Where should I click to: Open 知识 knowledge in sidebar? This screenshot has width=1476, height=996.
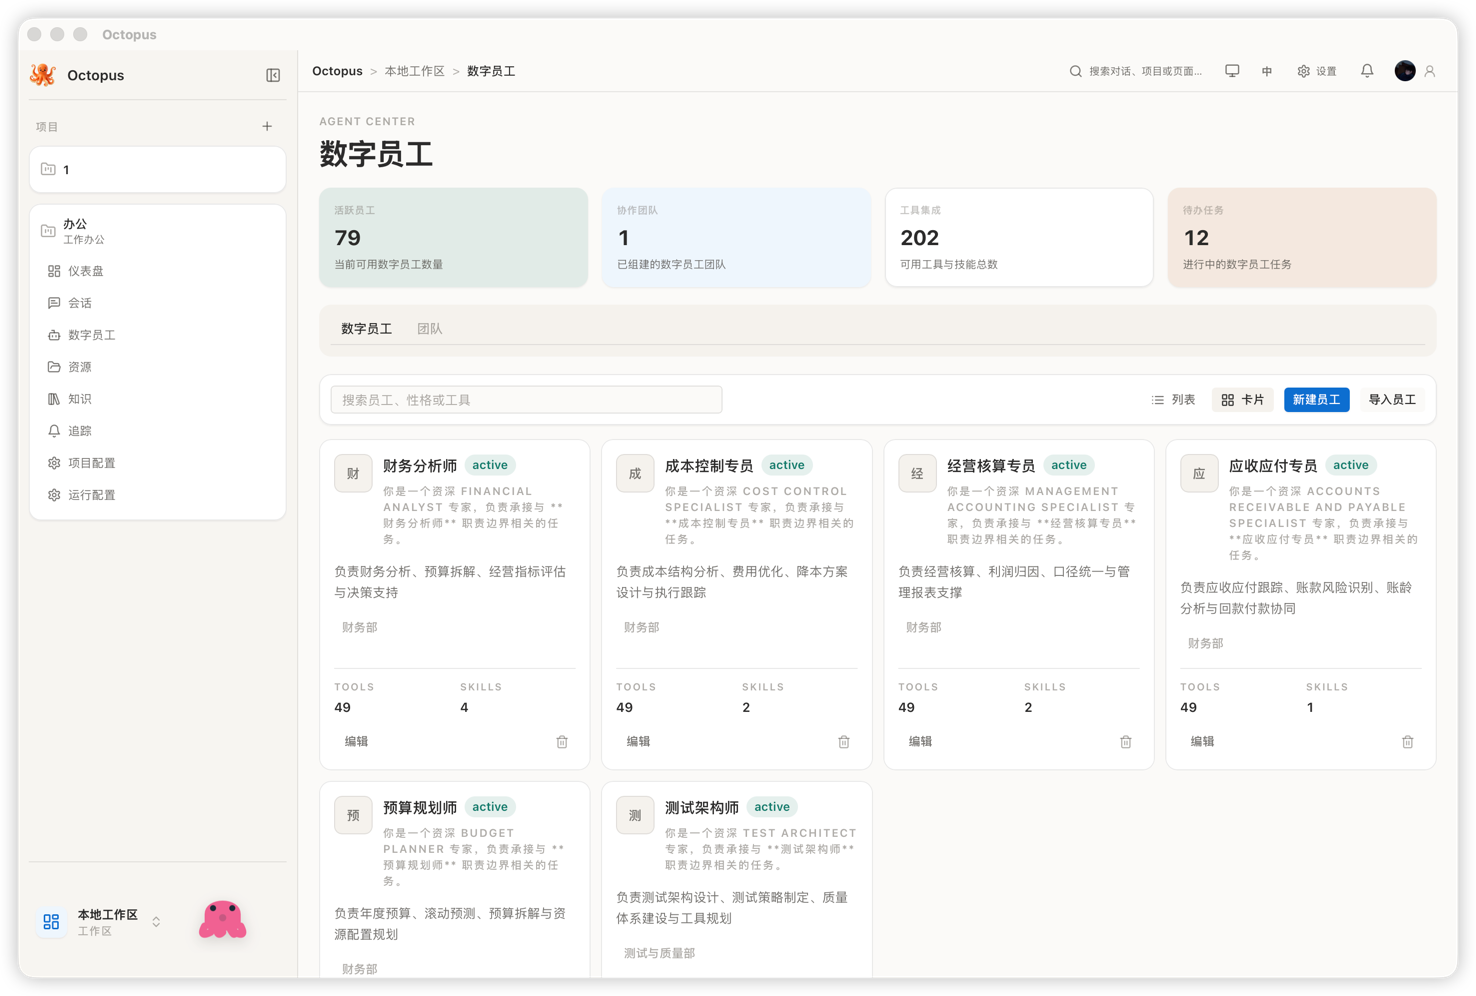tap(157, 399)
